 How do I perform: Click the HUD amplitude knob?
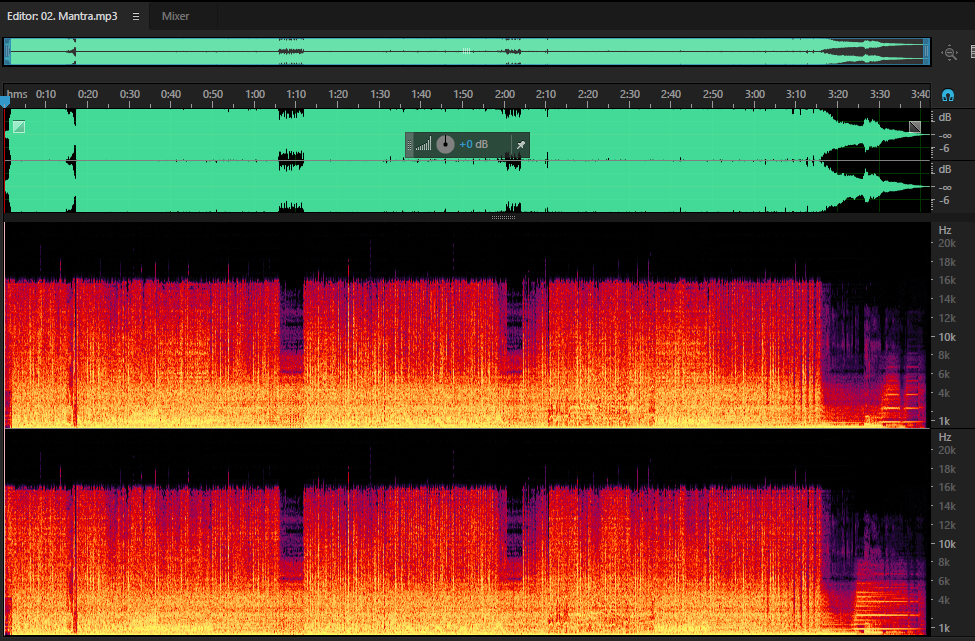pyautogui.click(x=445, y=144)
